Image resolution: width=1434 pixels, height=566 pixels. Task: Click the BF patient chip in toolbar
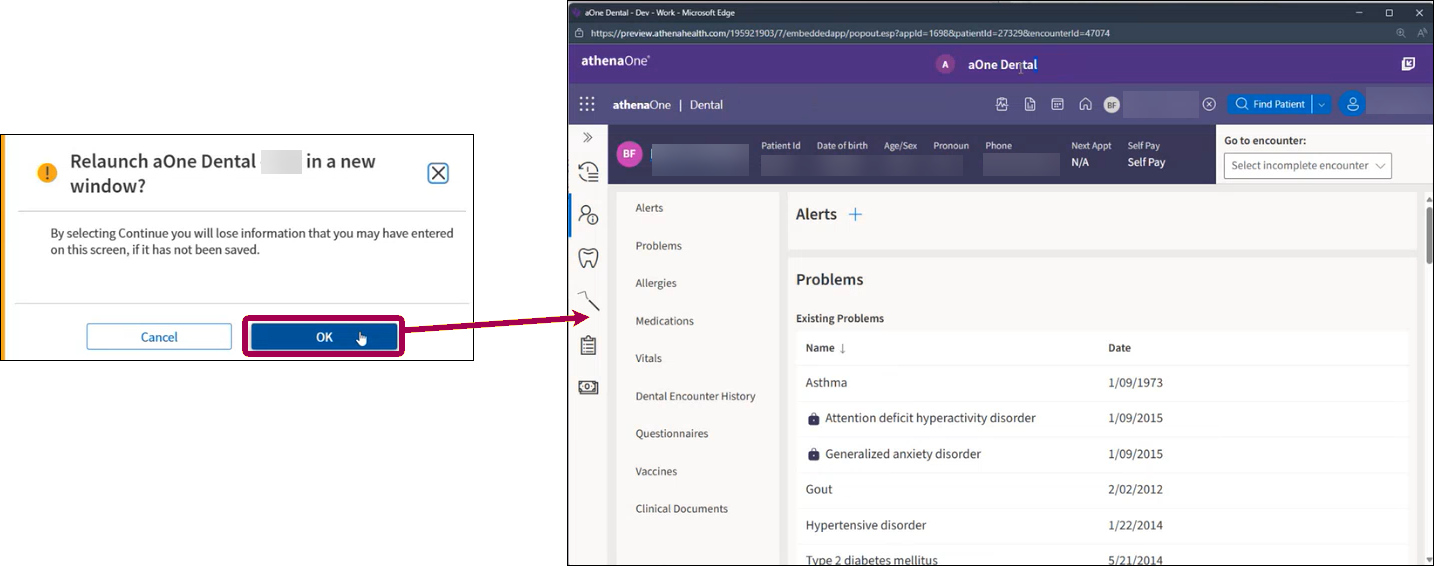(x=1111, y=105)
